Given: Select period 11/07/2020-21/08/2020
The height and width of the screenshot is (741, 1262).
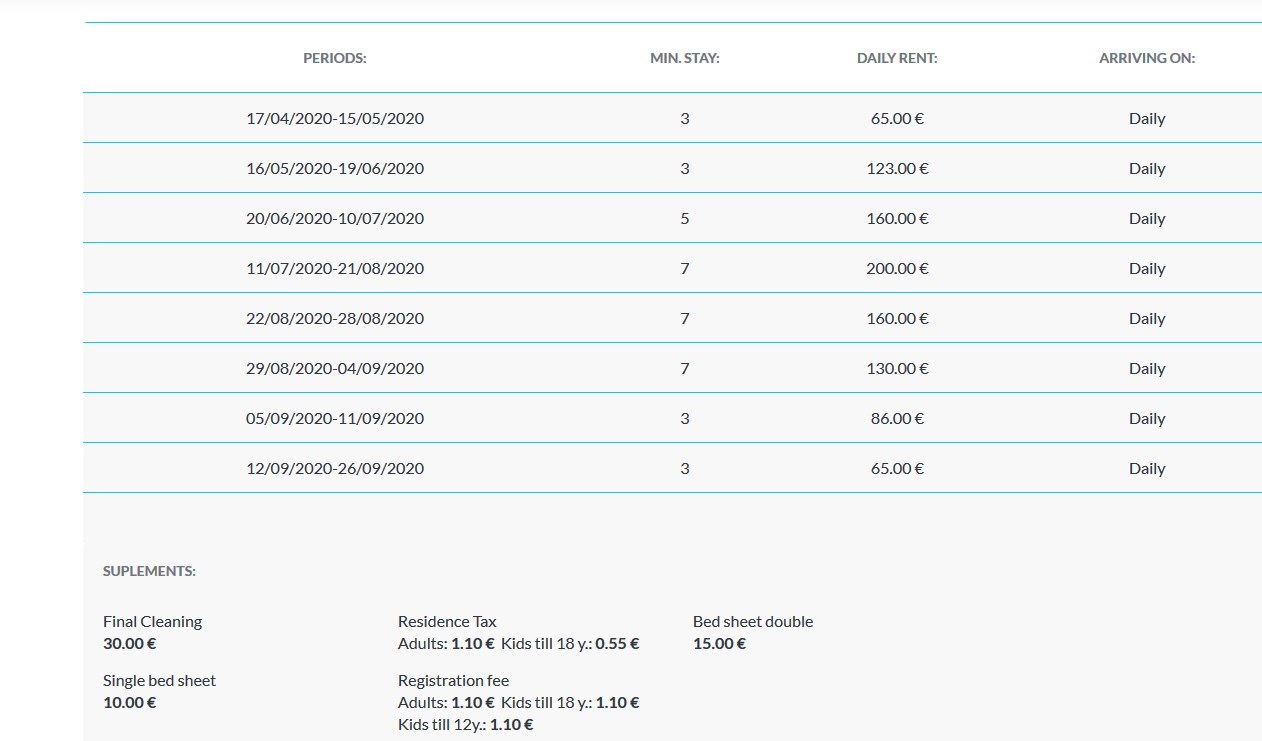Looking at the screenshot, I should pos(335,268).
